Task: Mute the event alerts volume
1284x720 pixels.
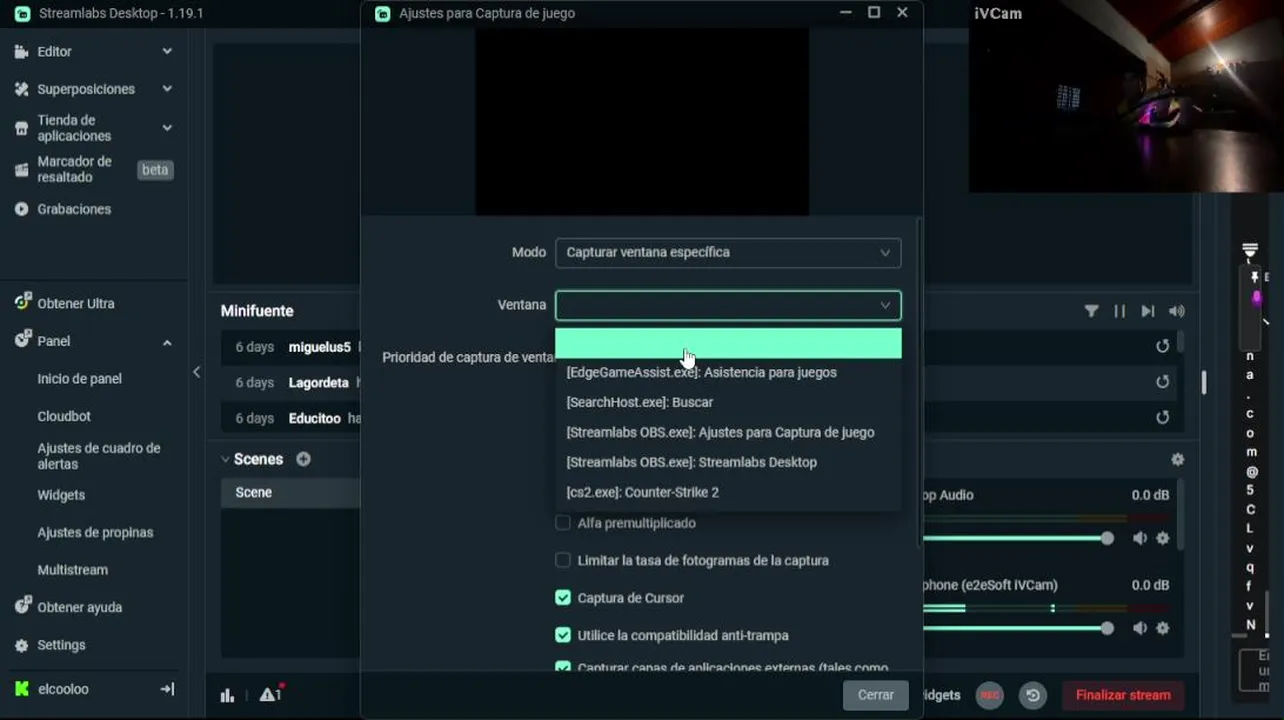Action: 1177,311
